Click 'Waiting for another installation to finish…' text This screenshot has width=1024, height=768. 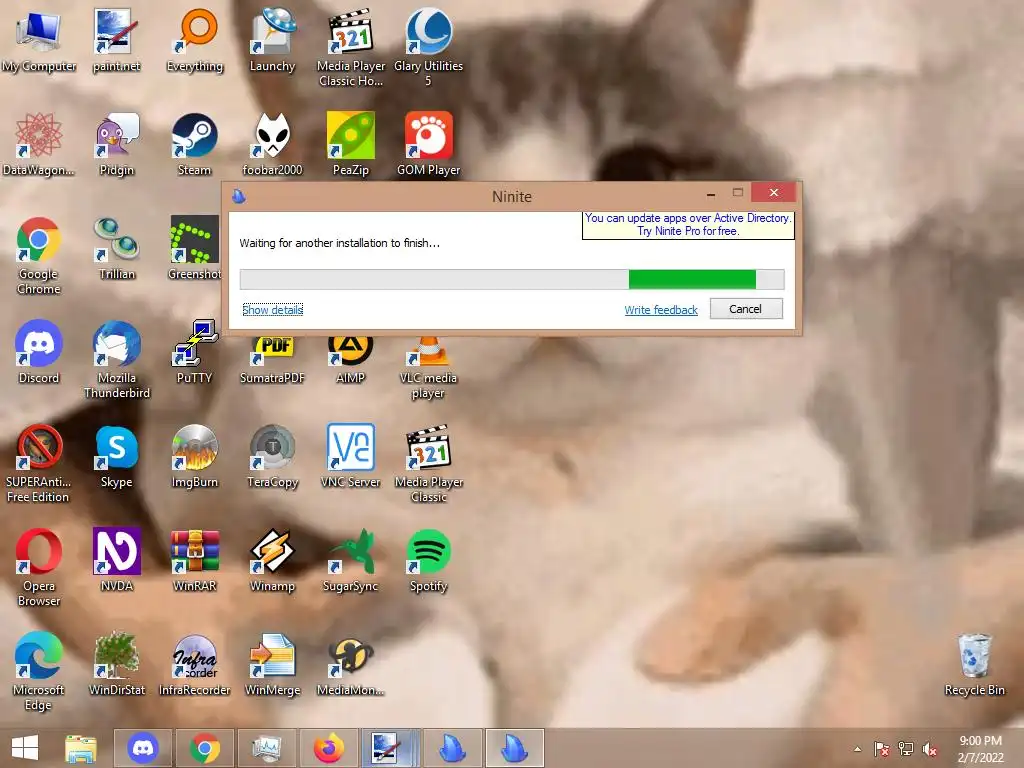pos(340,243)
